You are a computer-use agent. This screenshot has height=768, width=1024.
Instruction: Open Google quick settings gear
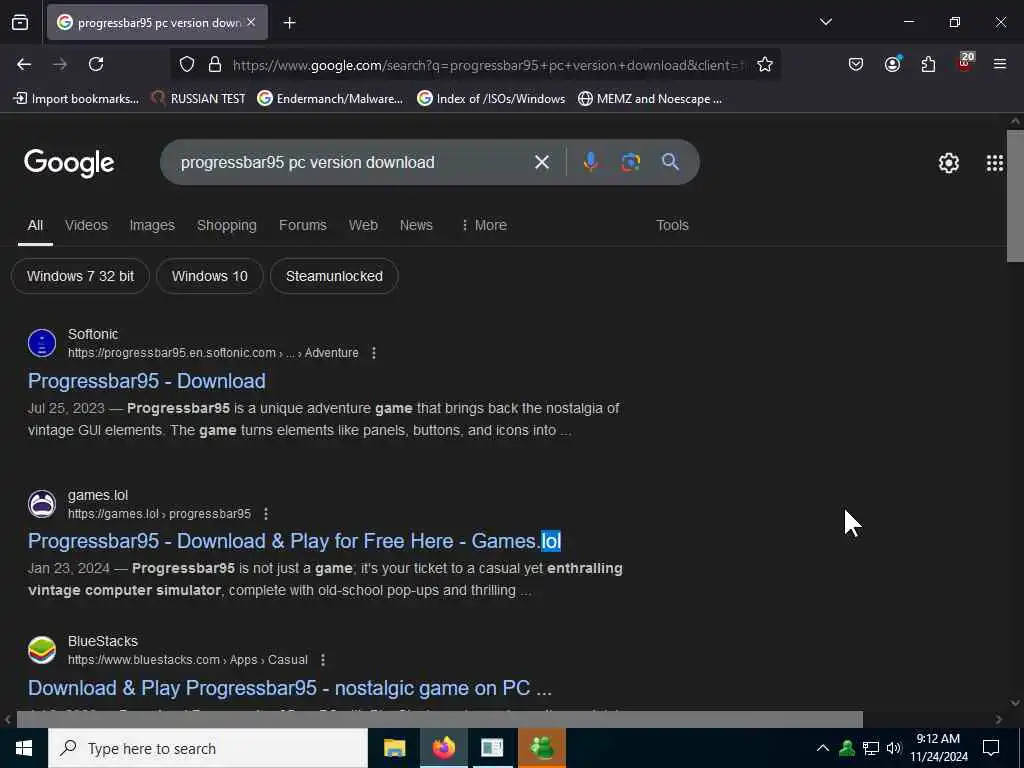pyautogui.click(x=948, y=163)
